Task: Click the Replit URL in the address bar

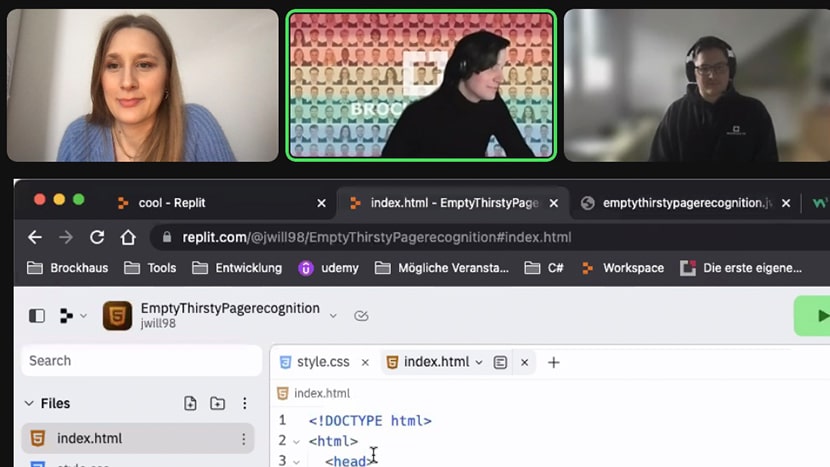Action: pyautogui.click(x=376, y=237)
